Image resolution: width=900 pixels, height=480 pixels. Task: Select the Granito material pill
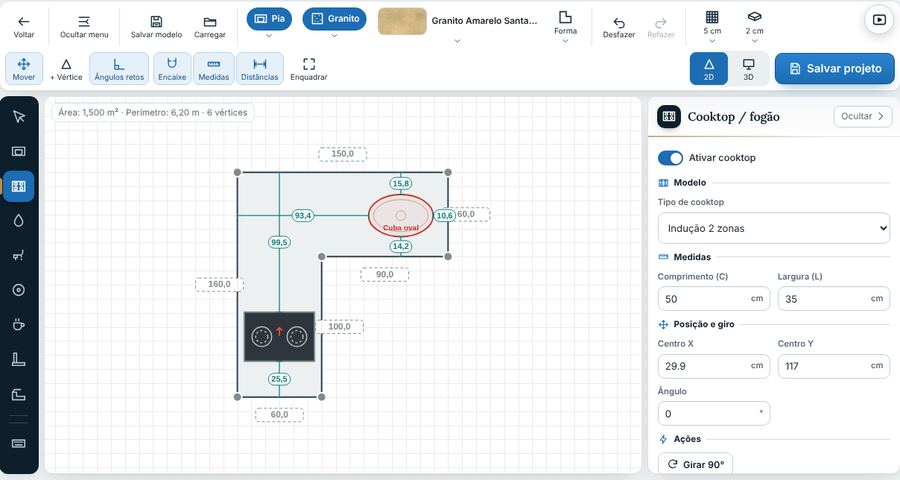335,18
